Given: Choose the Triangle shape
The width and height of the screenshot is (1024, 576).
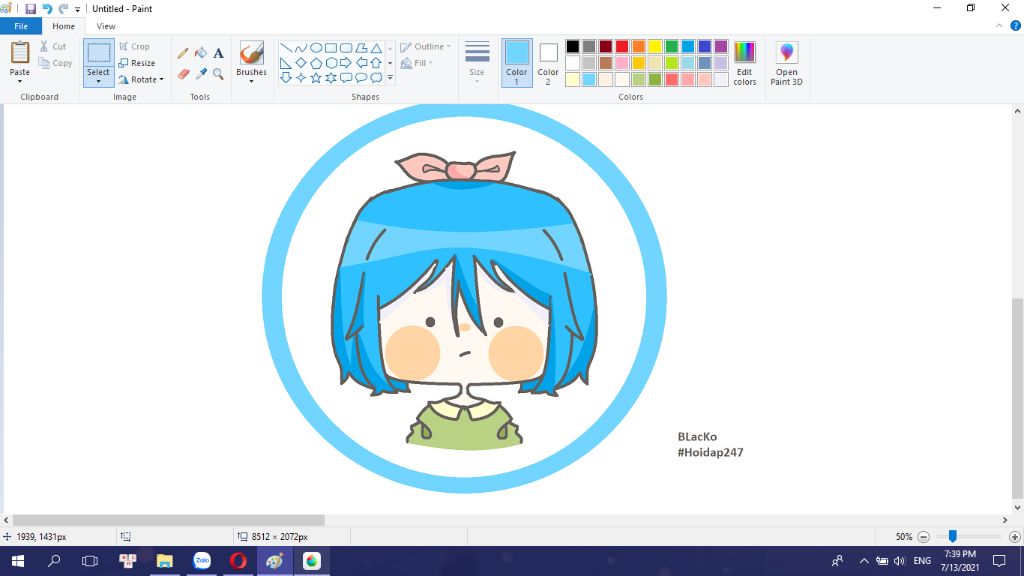Looking at the screenshot, I should click(376, 48).
